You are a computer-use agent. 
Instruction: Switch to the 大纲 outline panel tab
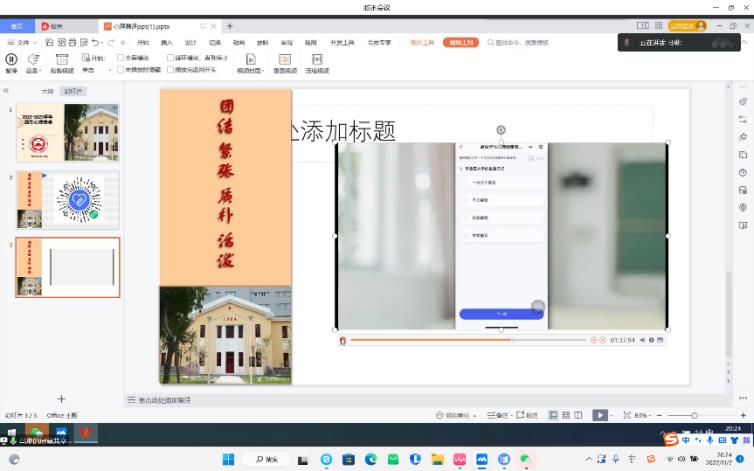tap(47, 90)
